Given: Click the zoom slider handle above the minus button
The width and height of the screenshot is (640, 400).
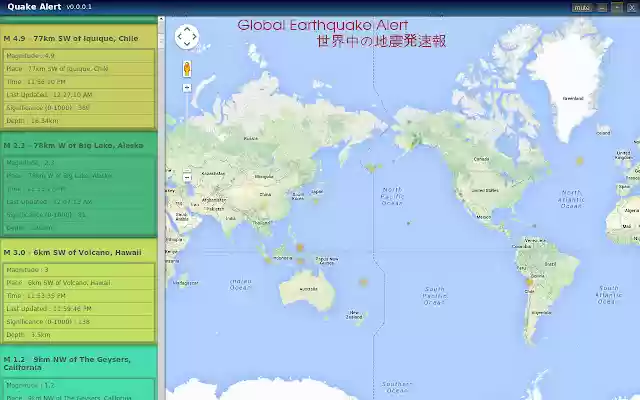Looking at the screenshot, I should click(187, 171).
